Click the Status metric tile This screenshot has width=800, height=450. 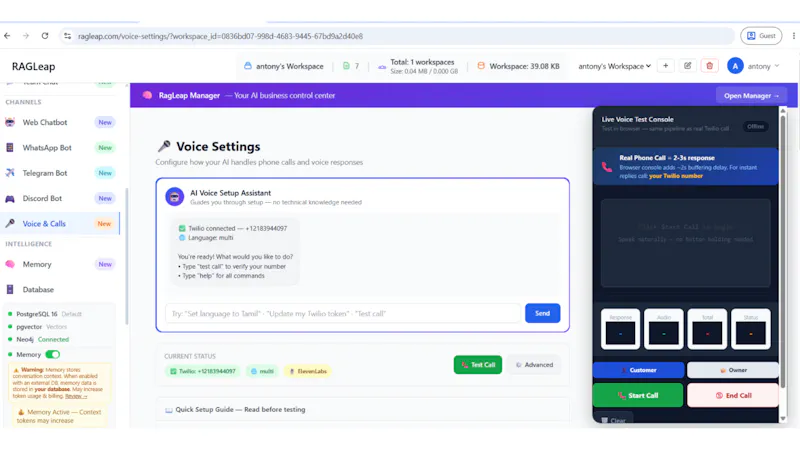[751, 329]
